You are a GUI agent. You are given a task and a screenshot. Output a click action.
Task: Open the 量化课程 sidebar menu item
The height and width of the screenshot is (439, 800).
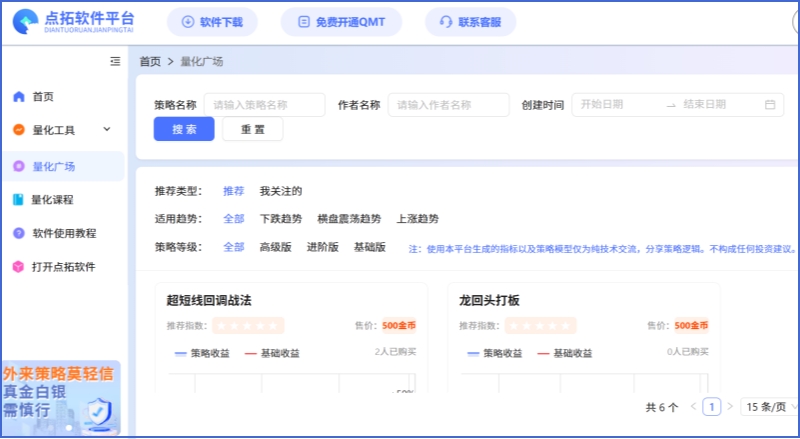(x=64, y=200)
